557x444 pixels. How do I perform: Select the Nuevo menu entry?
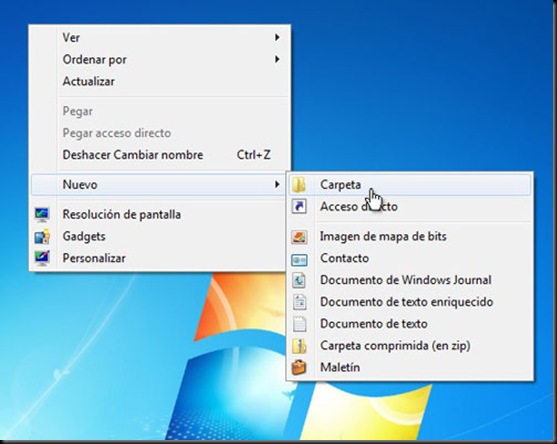(x=159, y=184)
